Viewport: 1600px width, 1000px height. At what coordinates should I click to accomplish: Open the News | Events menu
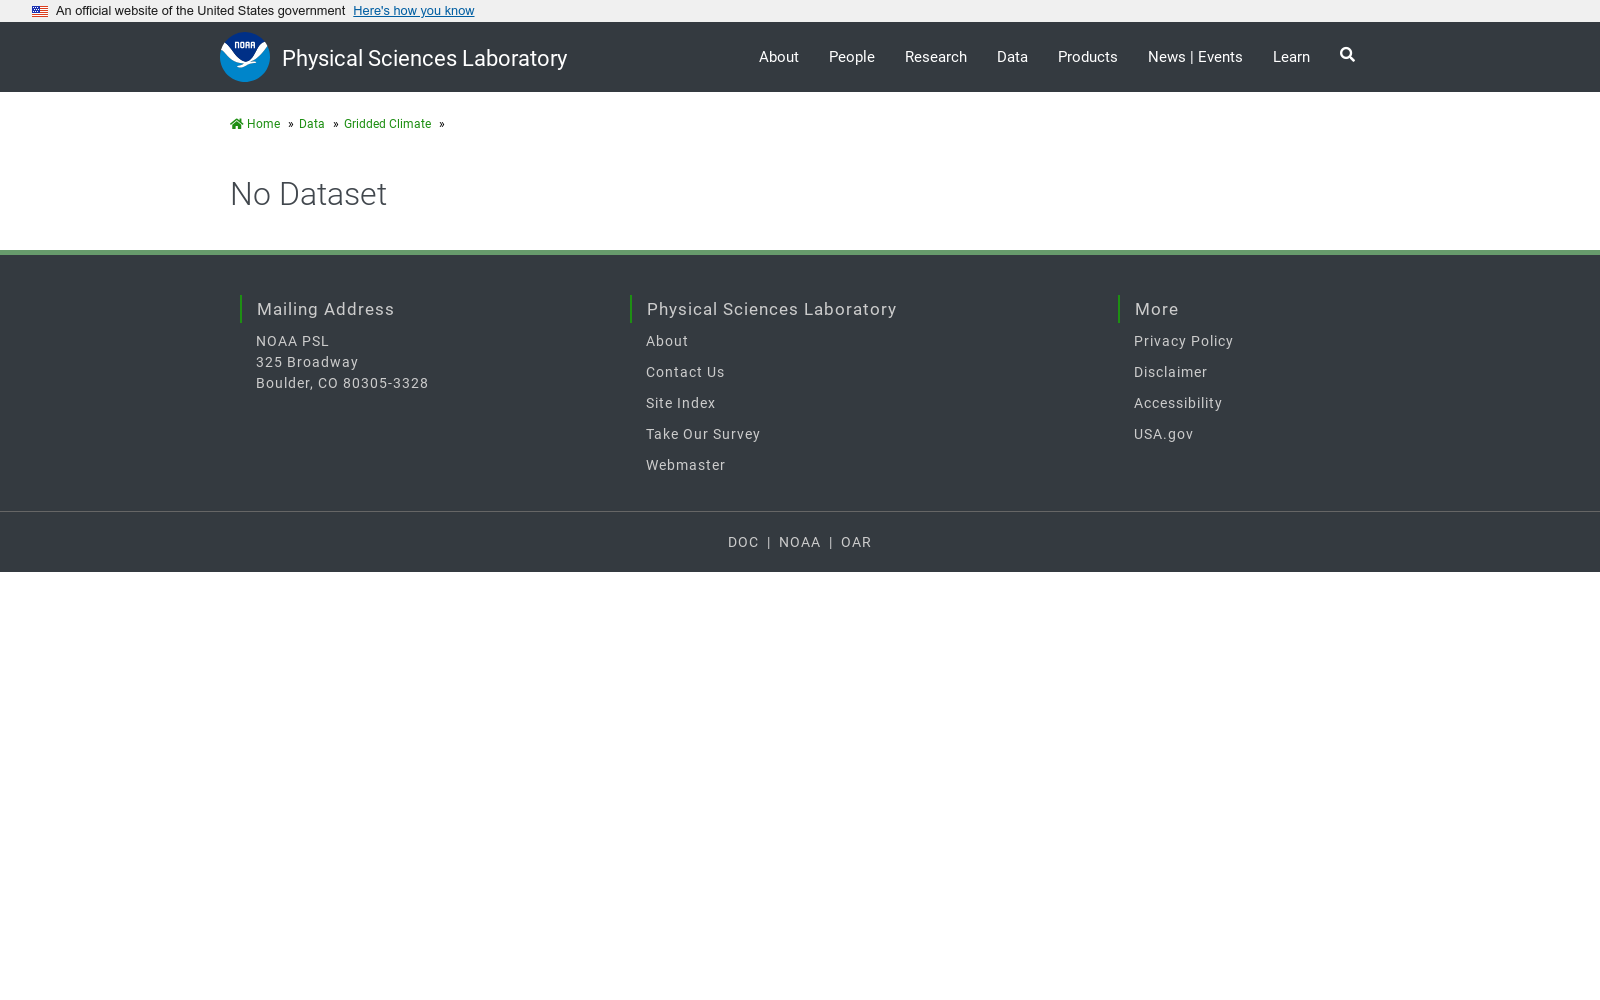pyautogui.click(x=1195, y=57)
